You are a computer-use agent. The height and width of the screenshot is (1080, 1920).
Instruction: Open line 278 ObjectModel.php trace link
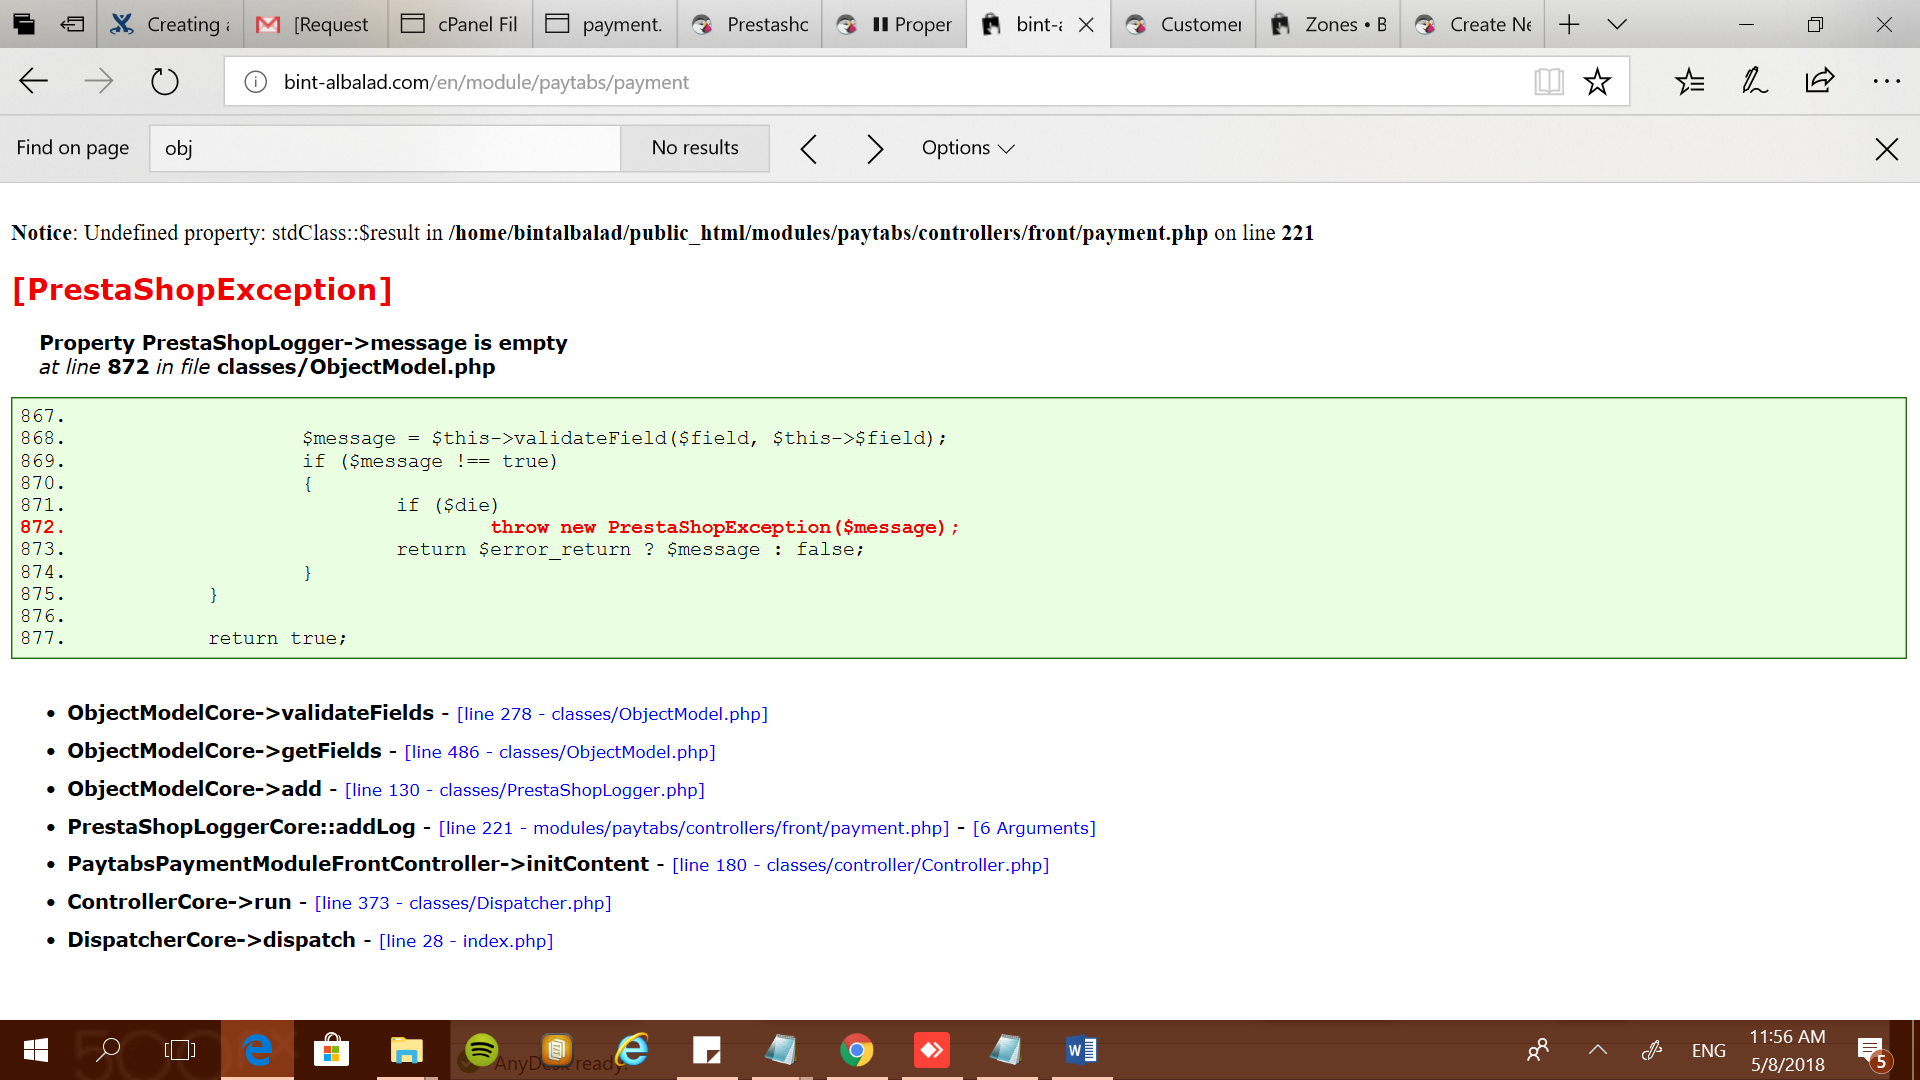tap(612, 714)
